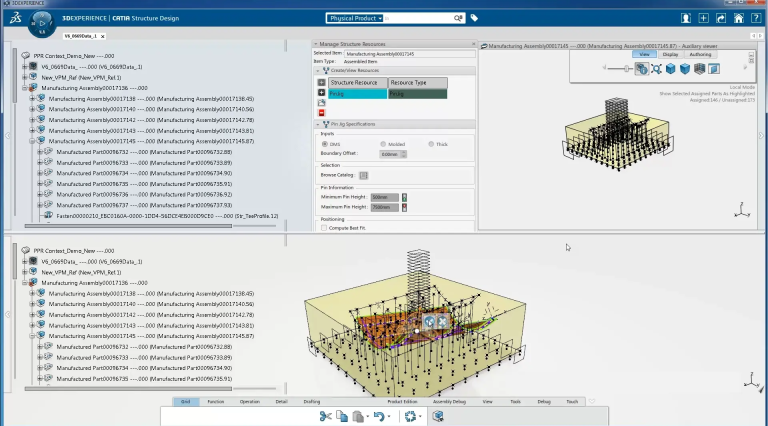
Task: Click the Fit All In icon in viewer toolbar
Action: [656, 68]
